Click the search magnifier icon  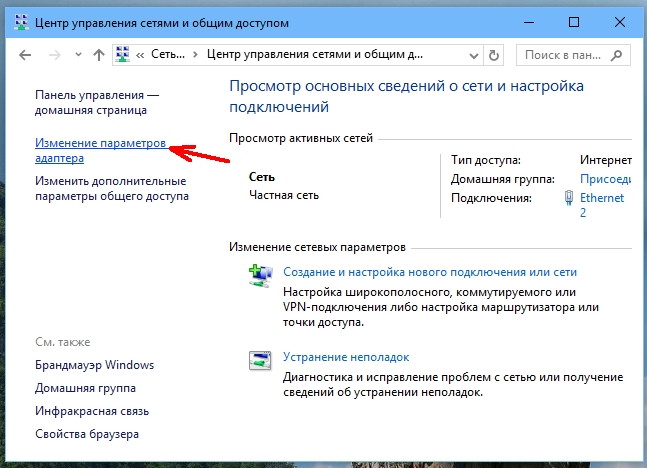[x=616, y=55]
